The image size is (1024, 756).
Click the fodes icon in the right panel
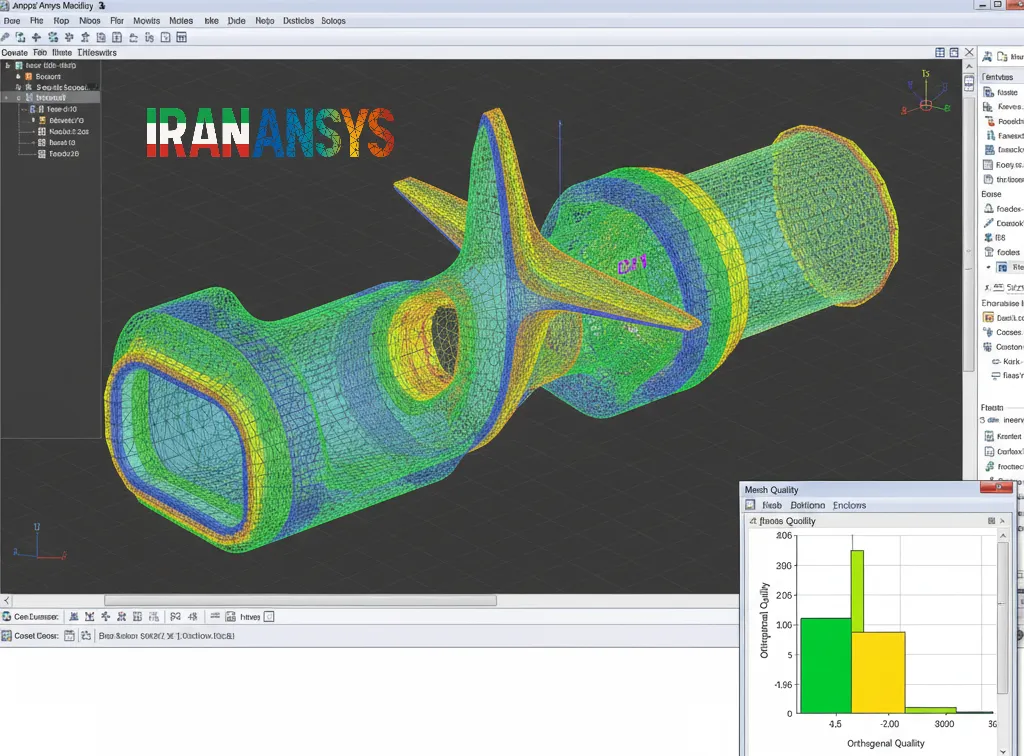coord(988,252)
